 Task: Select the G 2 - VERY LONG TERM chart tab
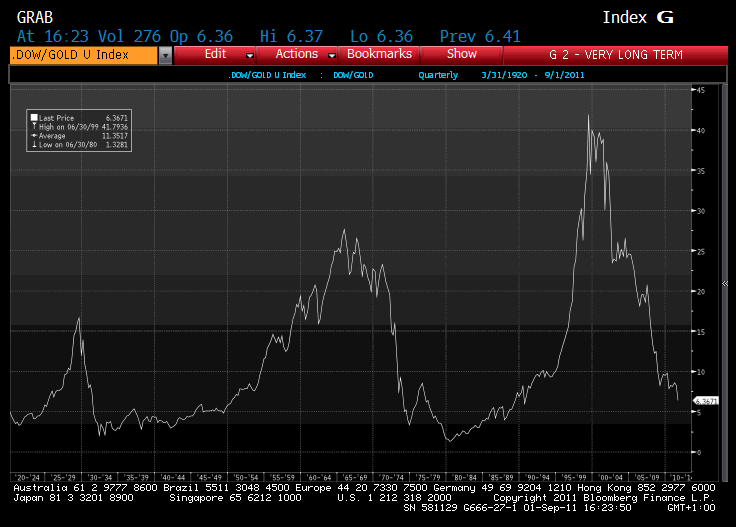click(615, 55)
